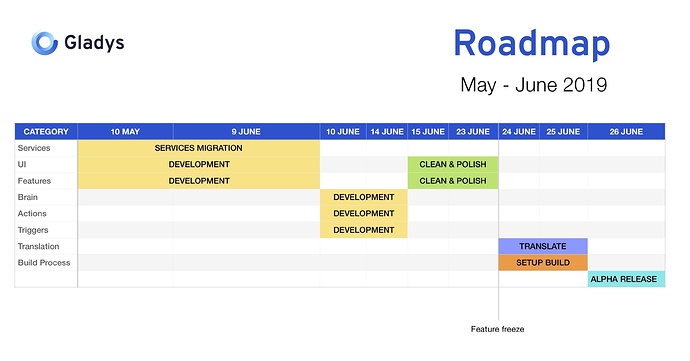Click the Features category row label
The width and height of the screenshot is (690, 361).
tap(34, 181)
